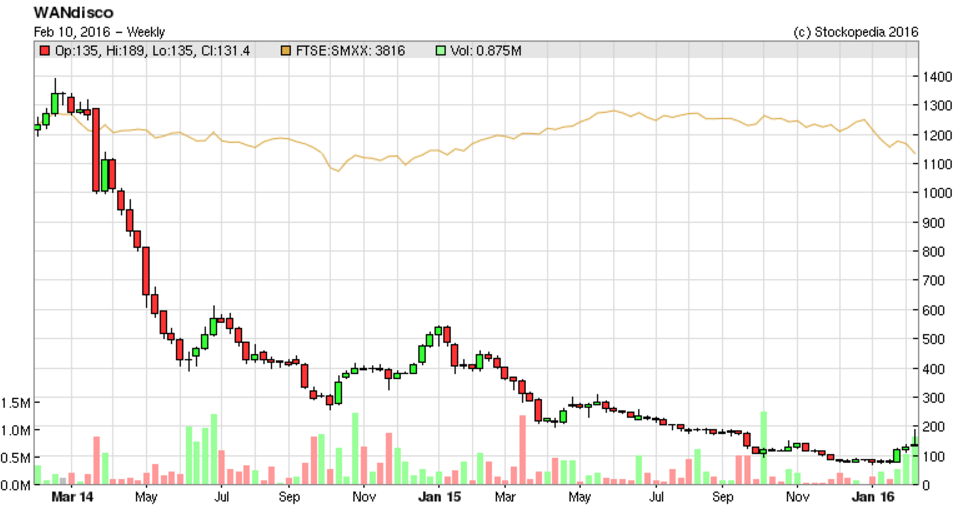Click the 1.5M volume axis label
Screen dimensions: 965x520
click(x=15, y=403)
